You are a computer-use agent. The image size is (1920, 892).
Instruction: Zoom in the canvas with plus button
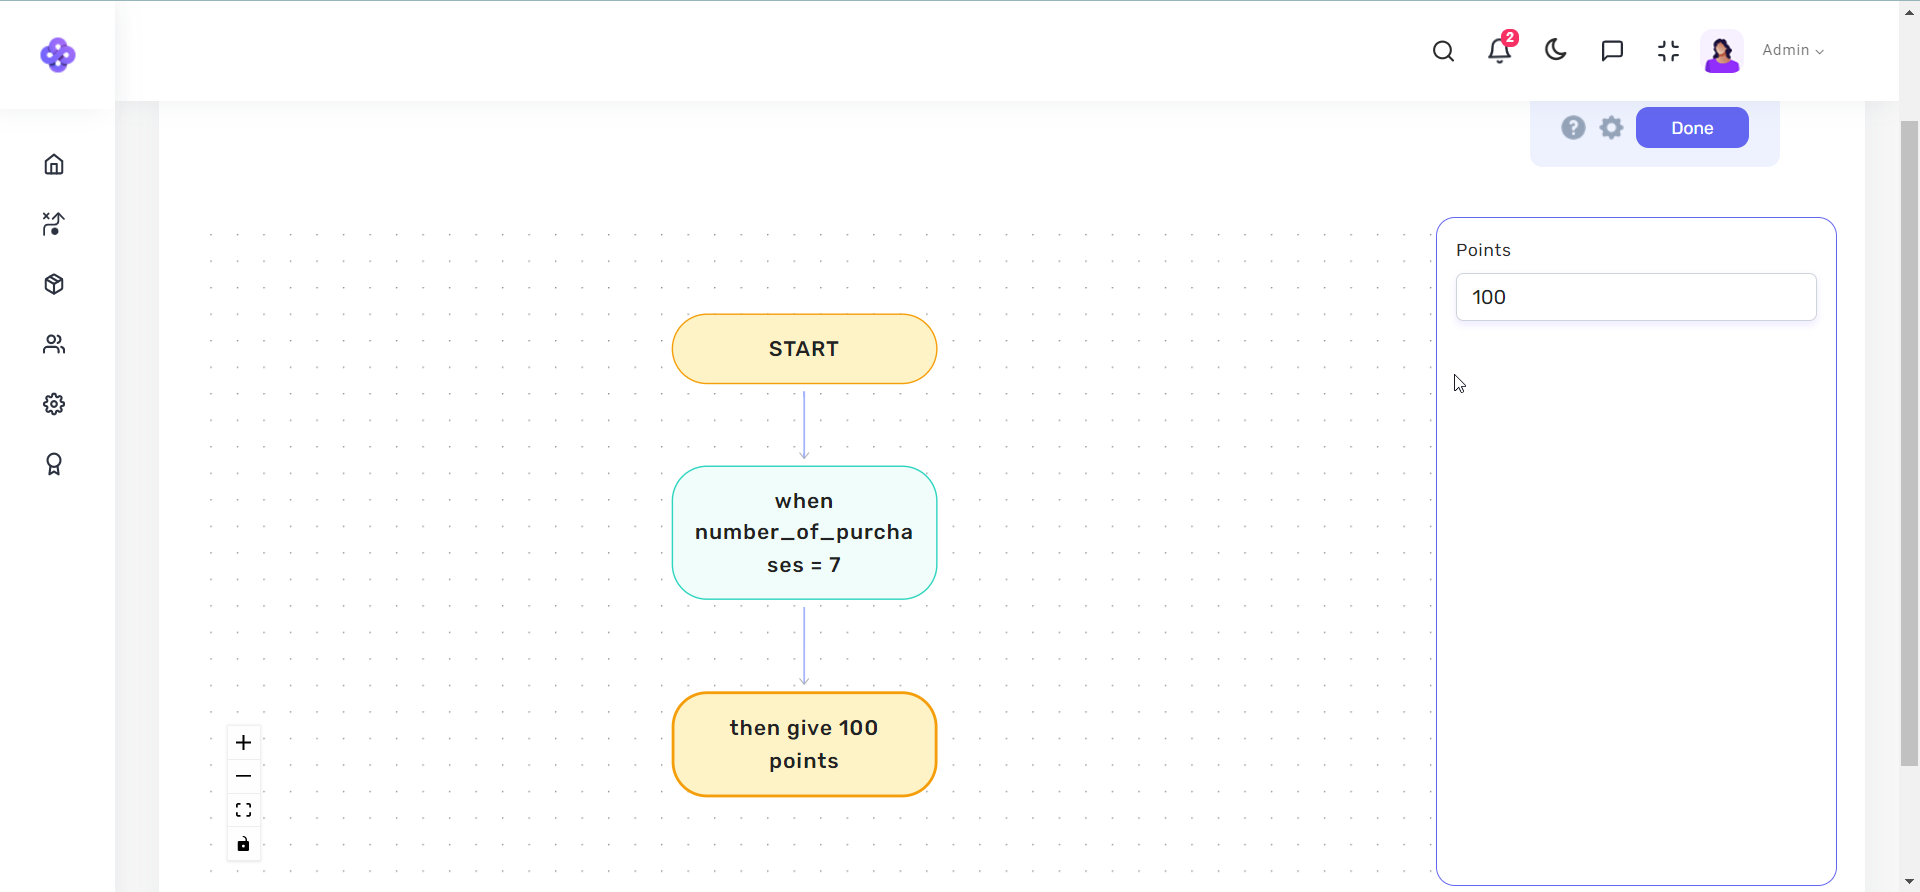(243, 742)
